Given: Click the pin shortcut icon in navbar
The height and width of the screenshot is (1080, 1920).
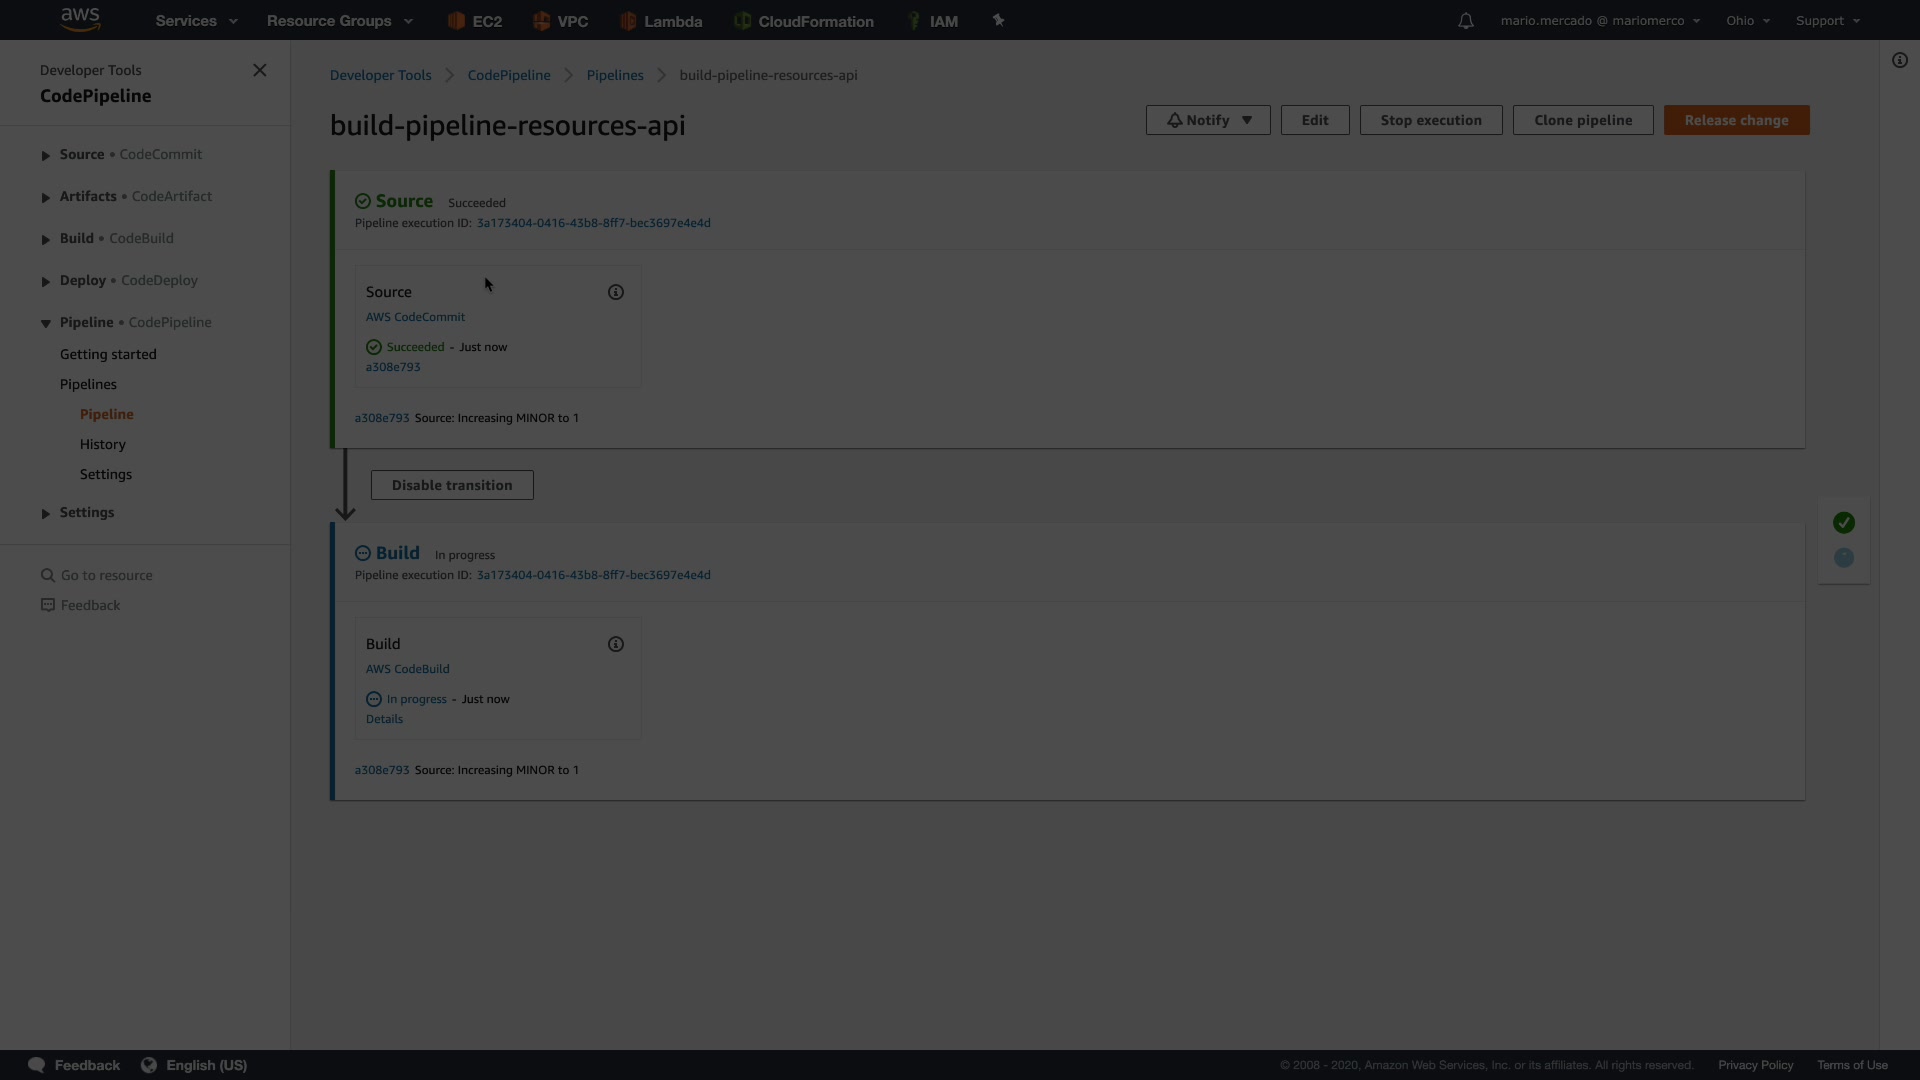Looking at the screenshot, I should (x=998, y=21).
